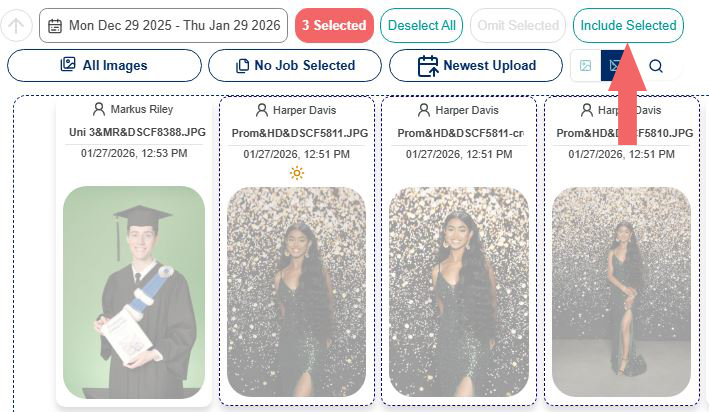709x412 pixels.
Task: Click the person icon on third Harper Davis card
Action: click(586, 110)
